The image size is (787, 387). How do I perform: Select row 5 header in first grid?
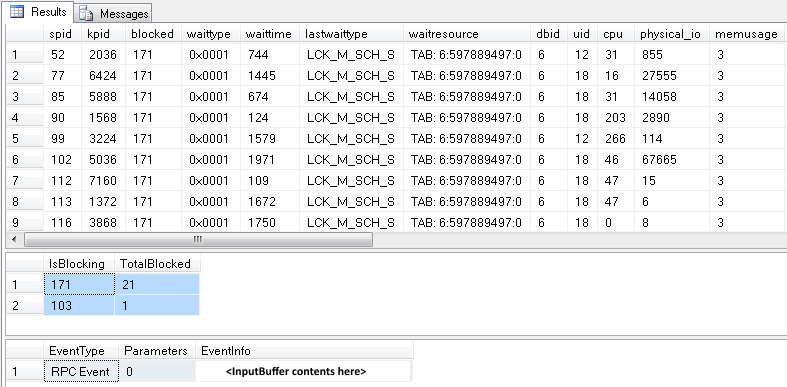click(25, 139)
